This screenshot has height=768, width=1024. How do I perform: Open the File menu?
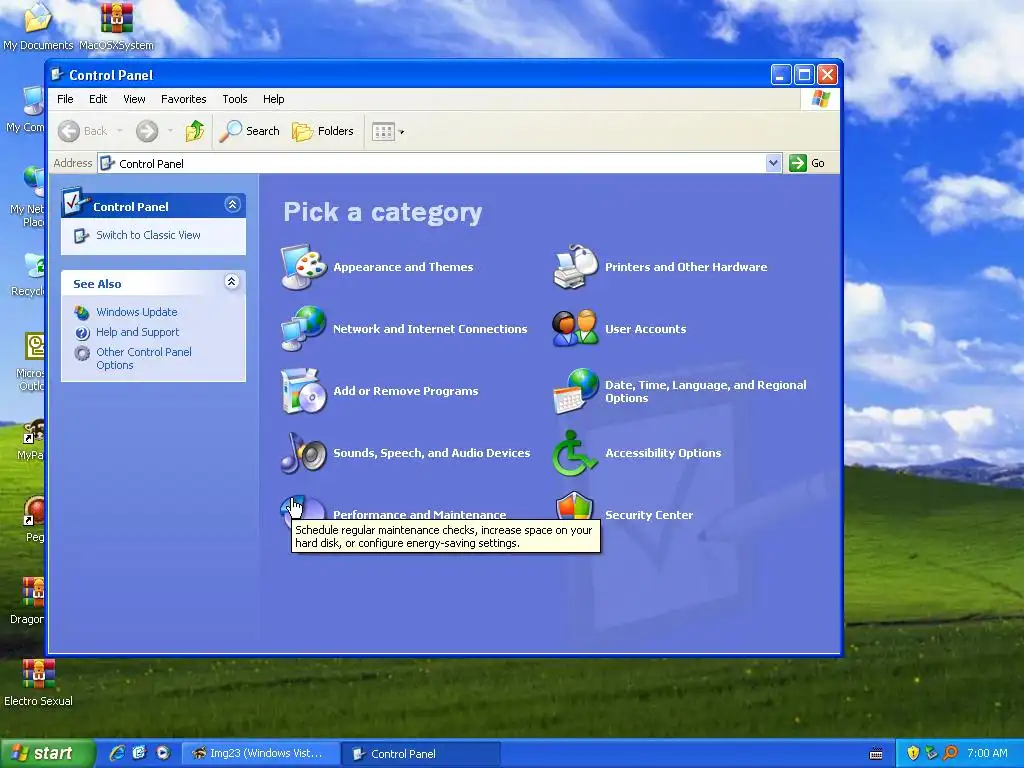click(x=65, y=99)
